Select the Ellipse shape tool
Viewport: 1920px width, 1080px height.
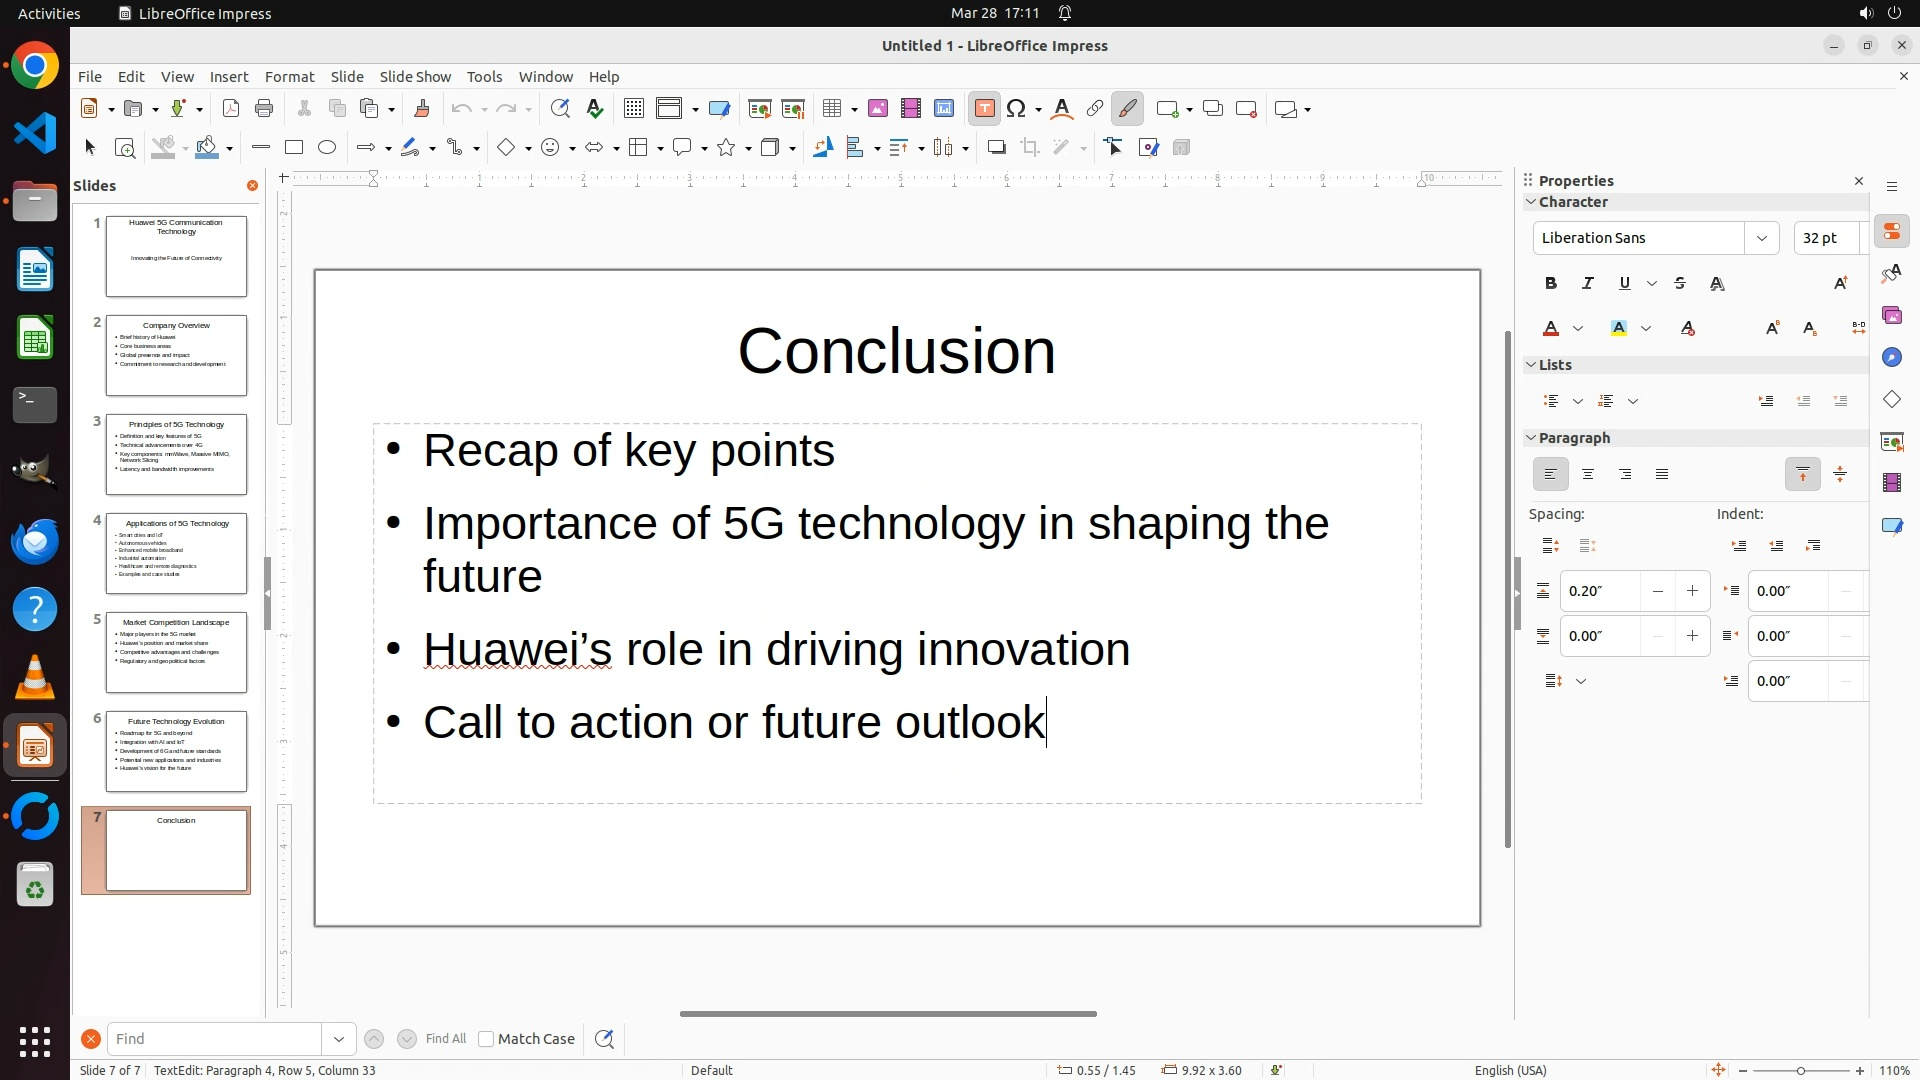point(327,148)
